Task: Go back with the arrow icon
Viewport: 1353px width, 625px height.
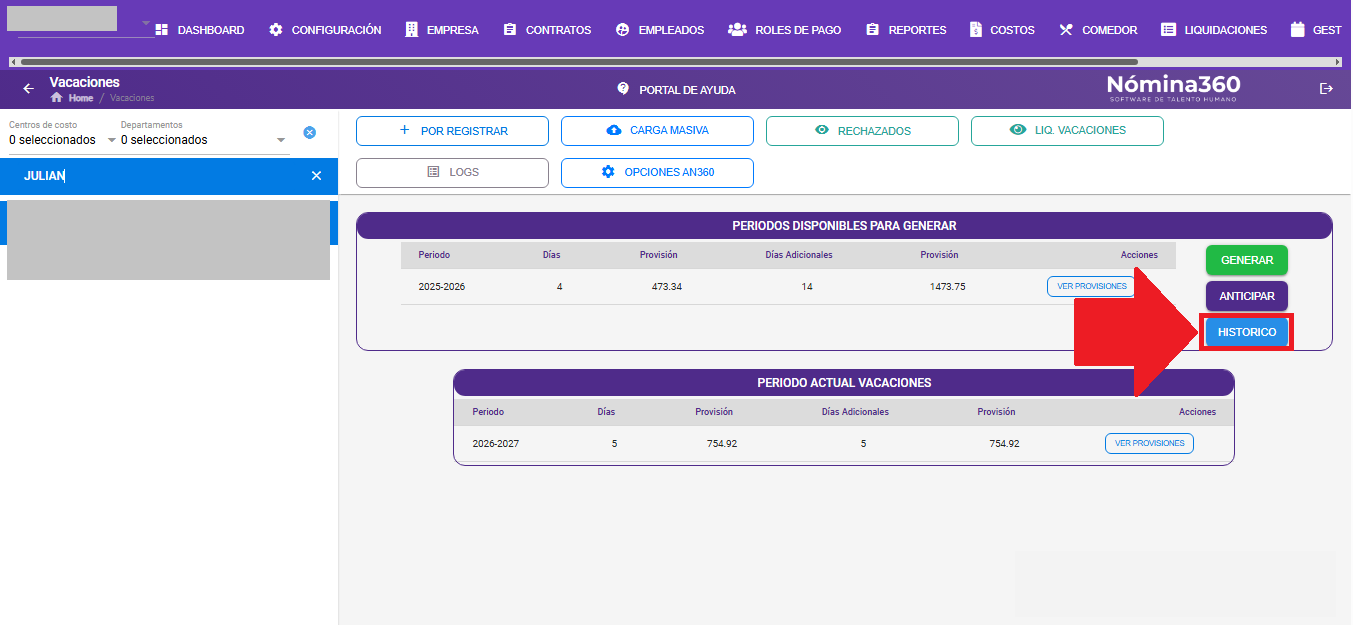Action: point(28,89)
